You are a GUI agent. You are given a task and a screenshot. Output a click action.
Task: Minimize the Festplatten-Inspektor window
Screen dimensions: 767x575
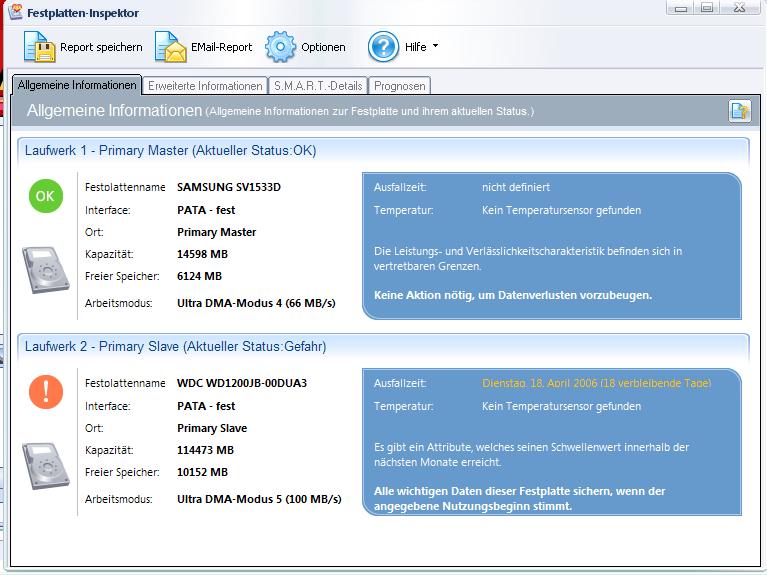tap(680, 8)
